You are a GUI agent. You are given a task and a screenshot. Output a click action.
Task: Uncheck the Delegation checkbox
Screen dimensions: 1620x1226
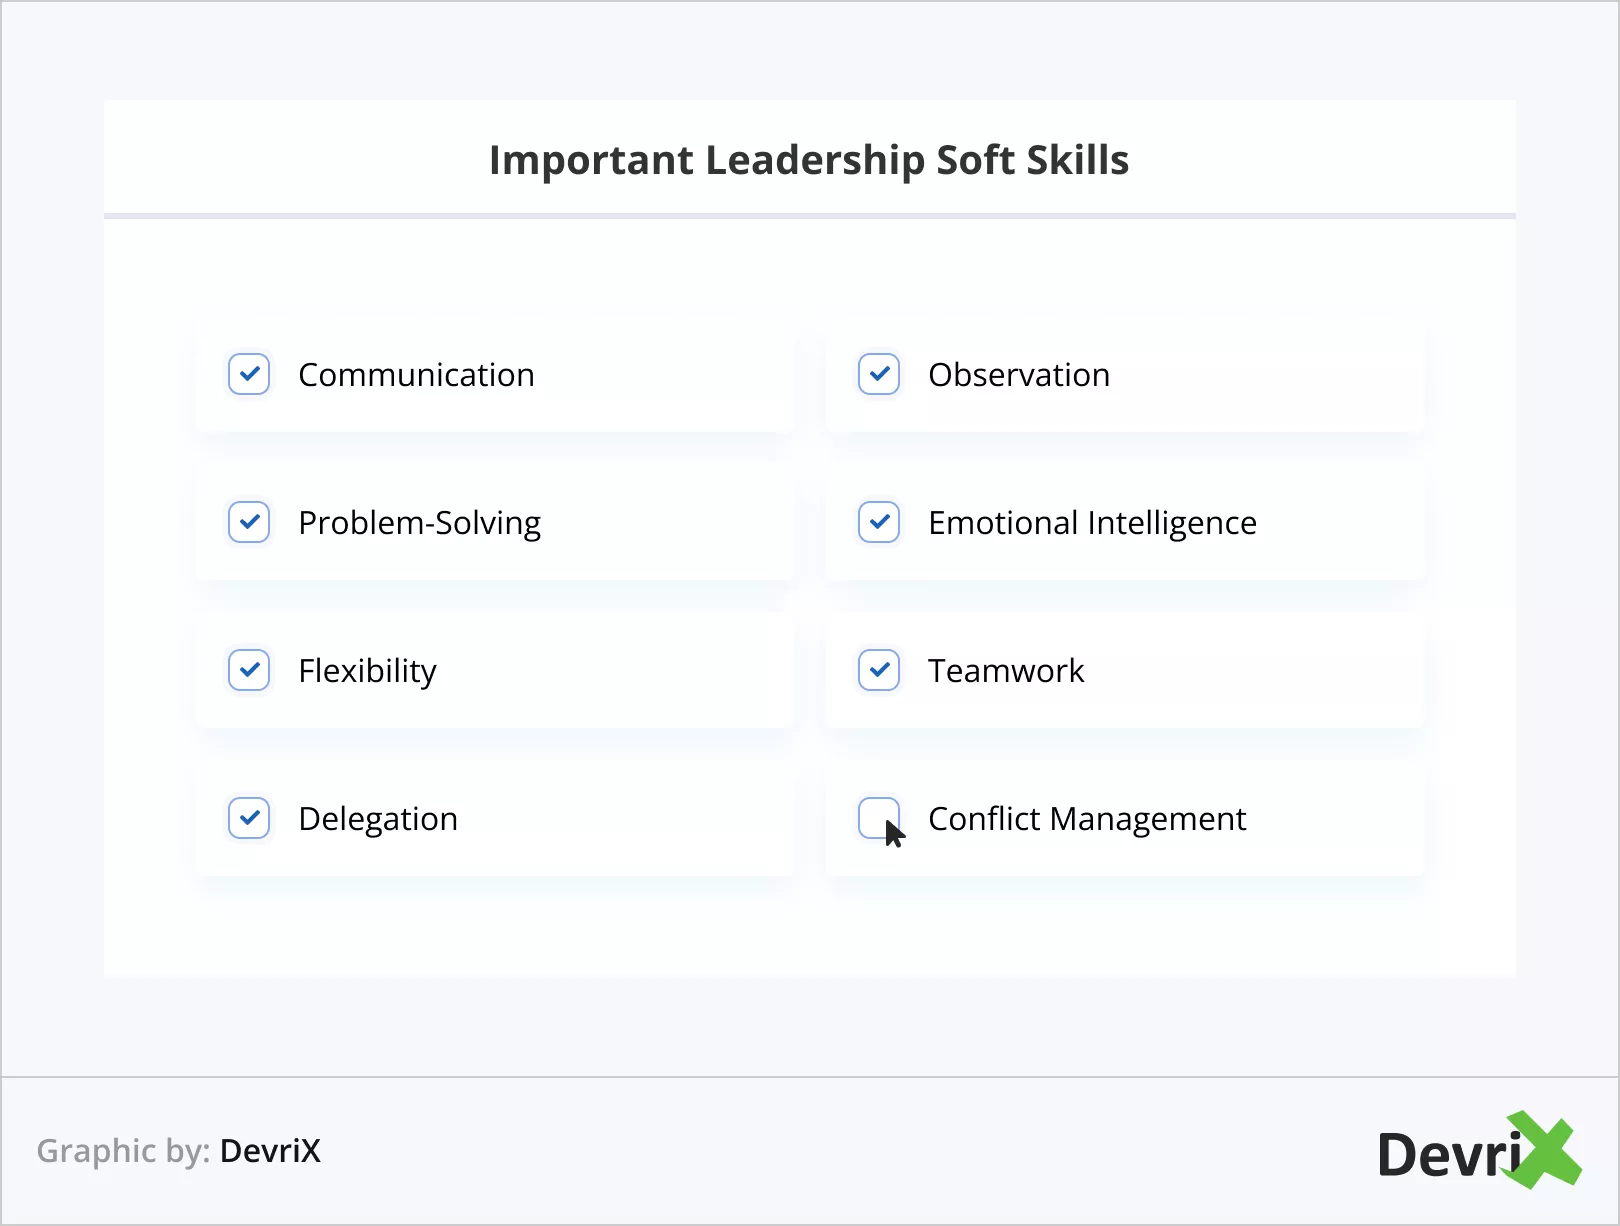click(x=249, y=818)
